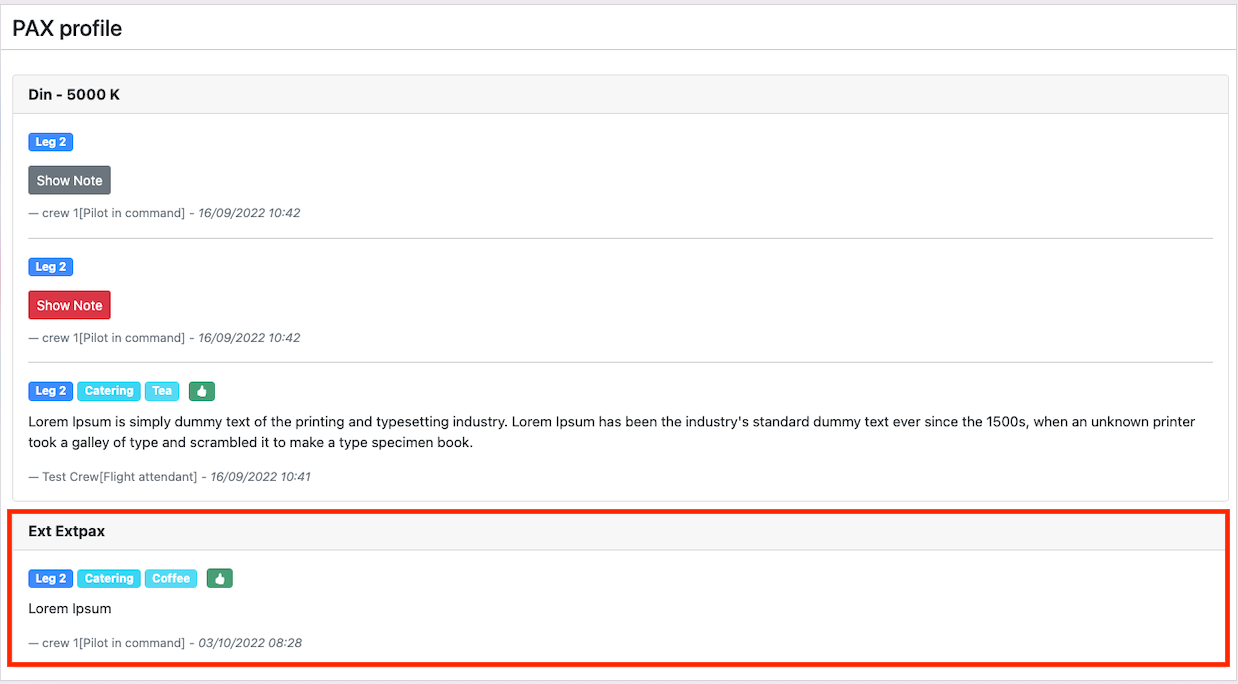Select Leg 2 badge under Ext Extpax

[51, 578]
